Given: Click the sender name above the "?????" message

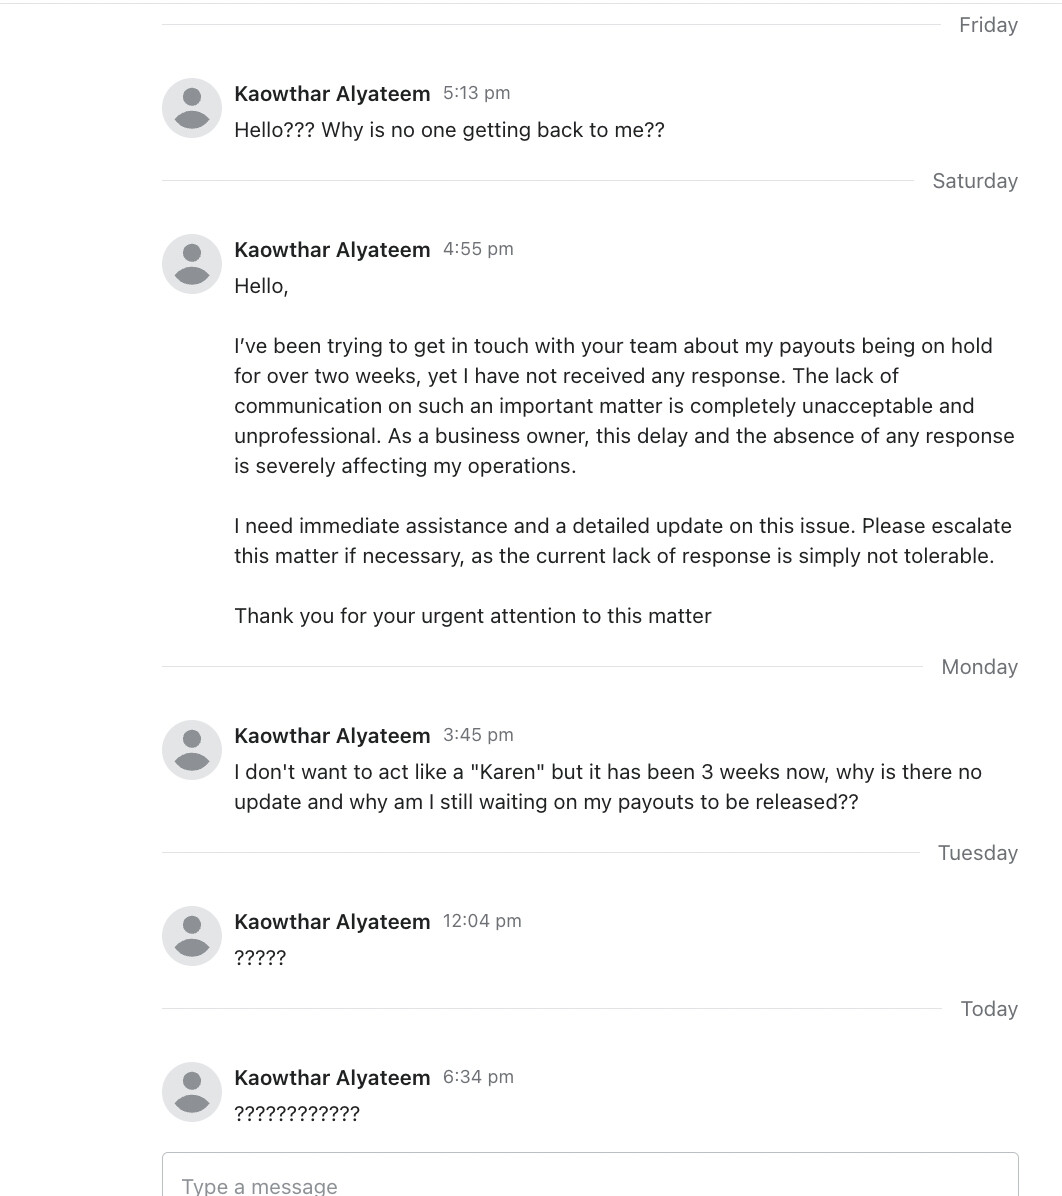Looking at the screenshot, I should [x=332, y=922].
